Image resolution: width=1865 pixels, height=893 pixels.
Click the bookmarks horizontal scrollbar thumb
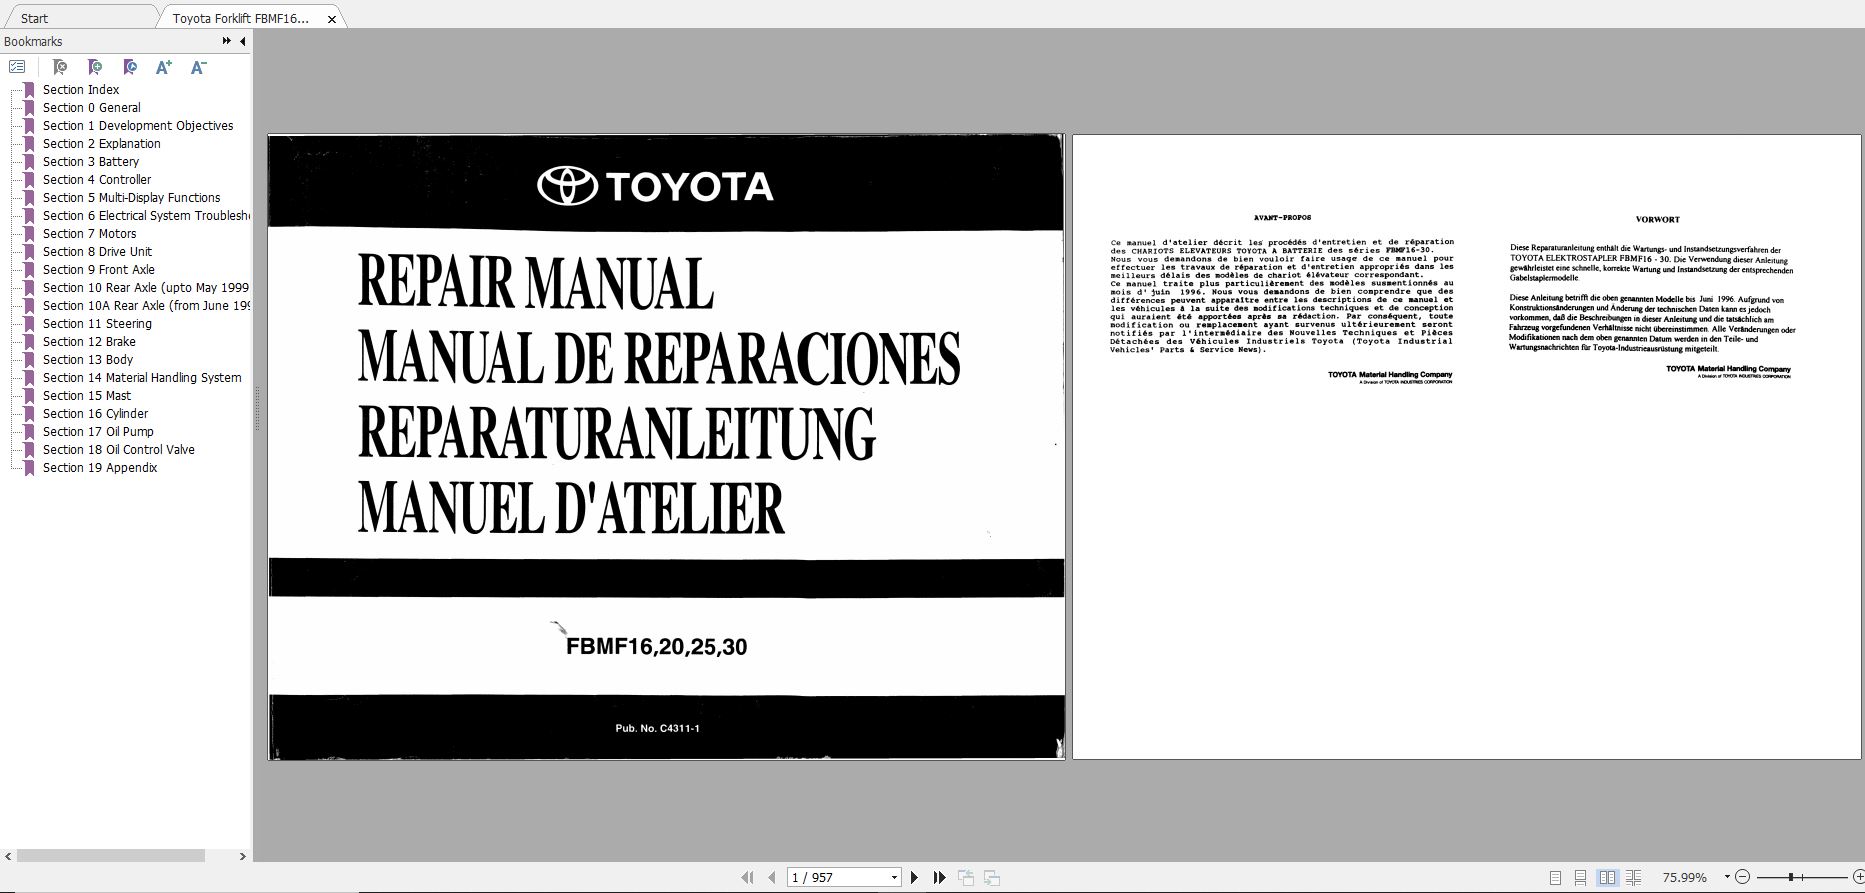[x=111, y=856]
